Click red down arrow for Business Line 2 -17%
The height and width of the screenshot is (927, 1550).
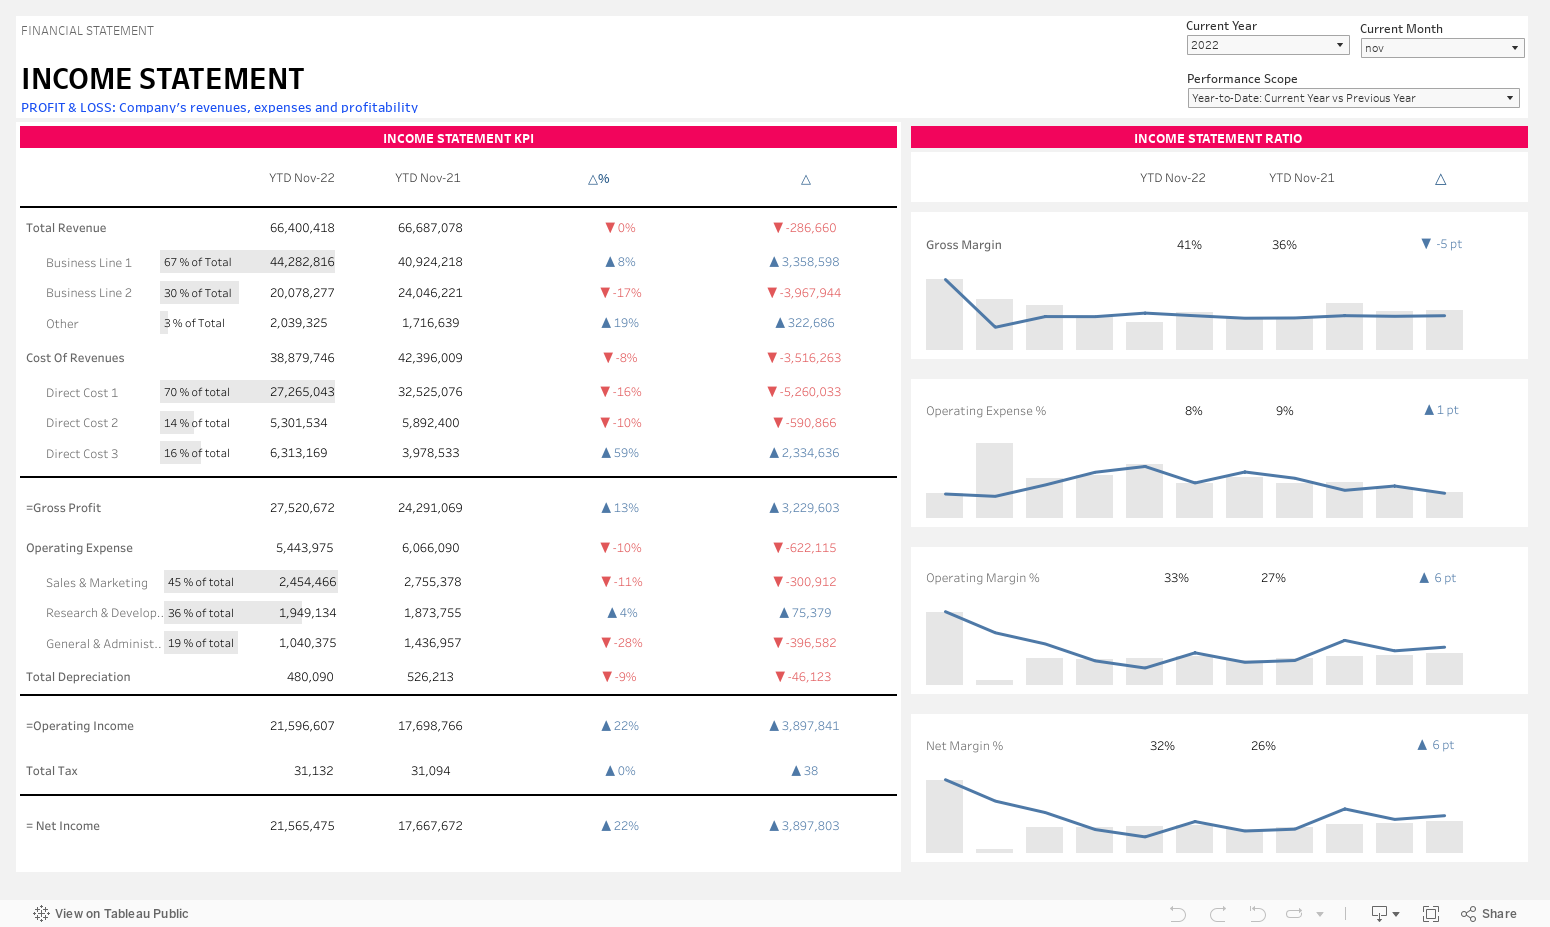pos(605,293)
